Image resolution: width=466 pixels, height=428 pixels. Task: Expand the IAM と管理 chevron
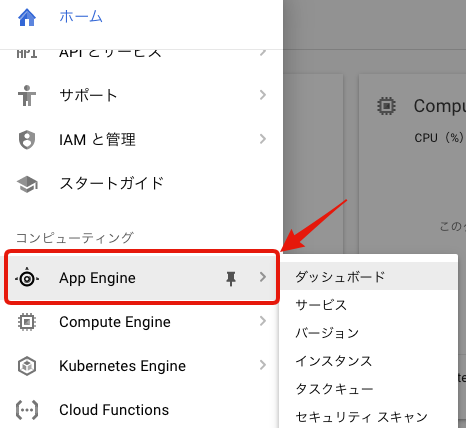[x=263, y=139]
